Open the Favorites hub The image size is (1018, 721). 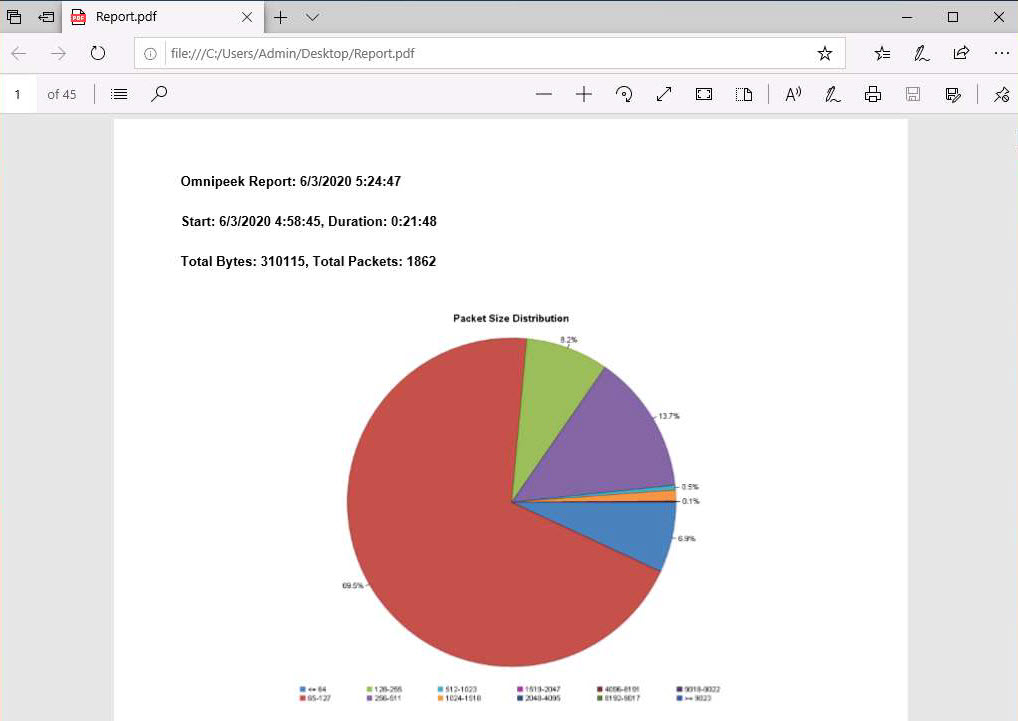coord(882,53)
